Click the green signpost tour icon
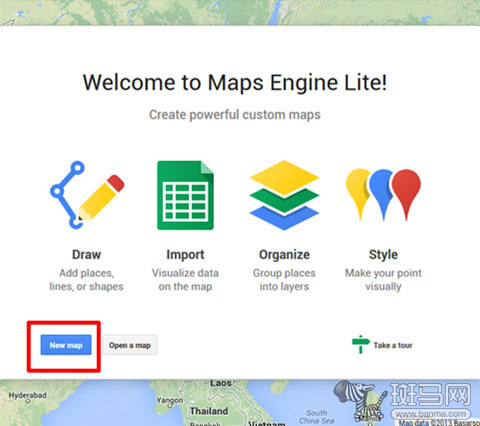 pos(361,344)
